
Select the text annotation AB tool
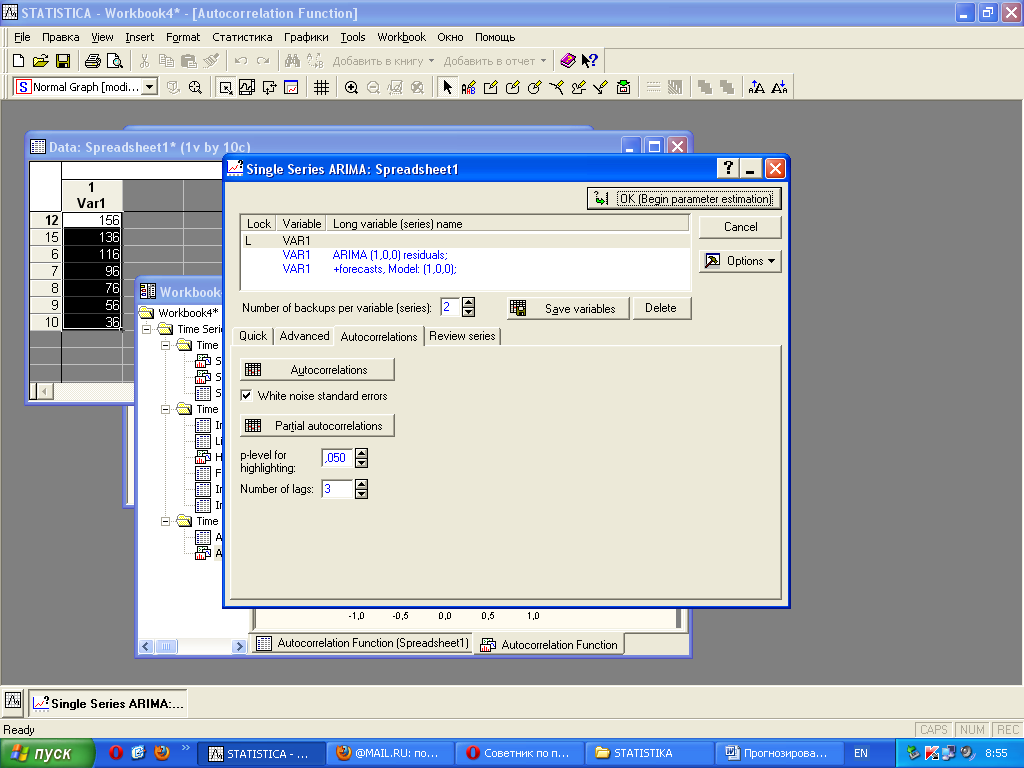pyautogui.click(x=469, y=88)
